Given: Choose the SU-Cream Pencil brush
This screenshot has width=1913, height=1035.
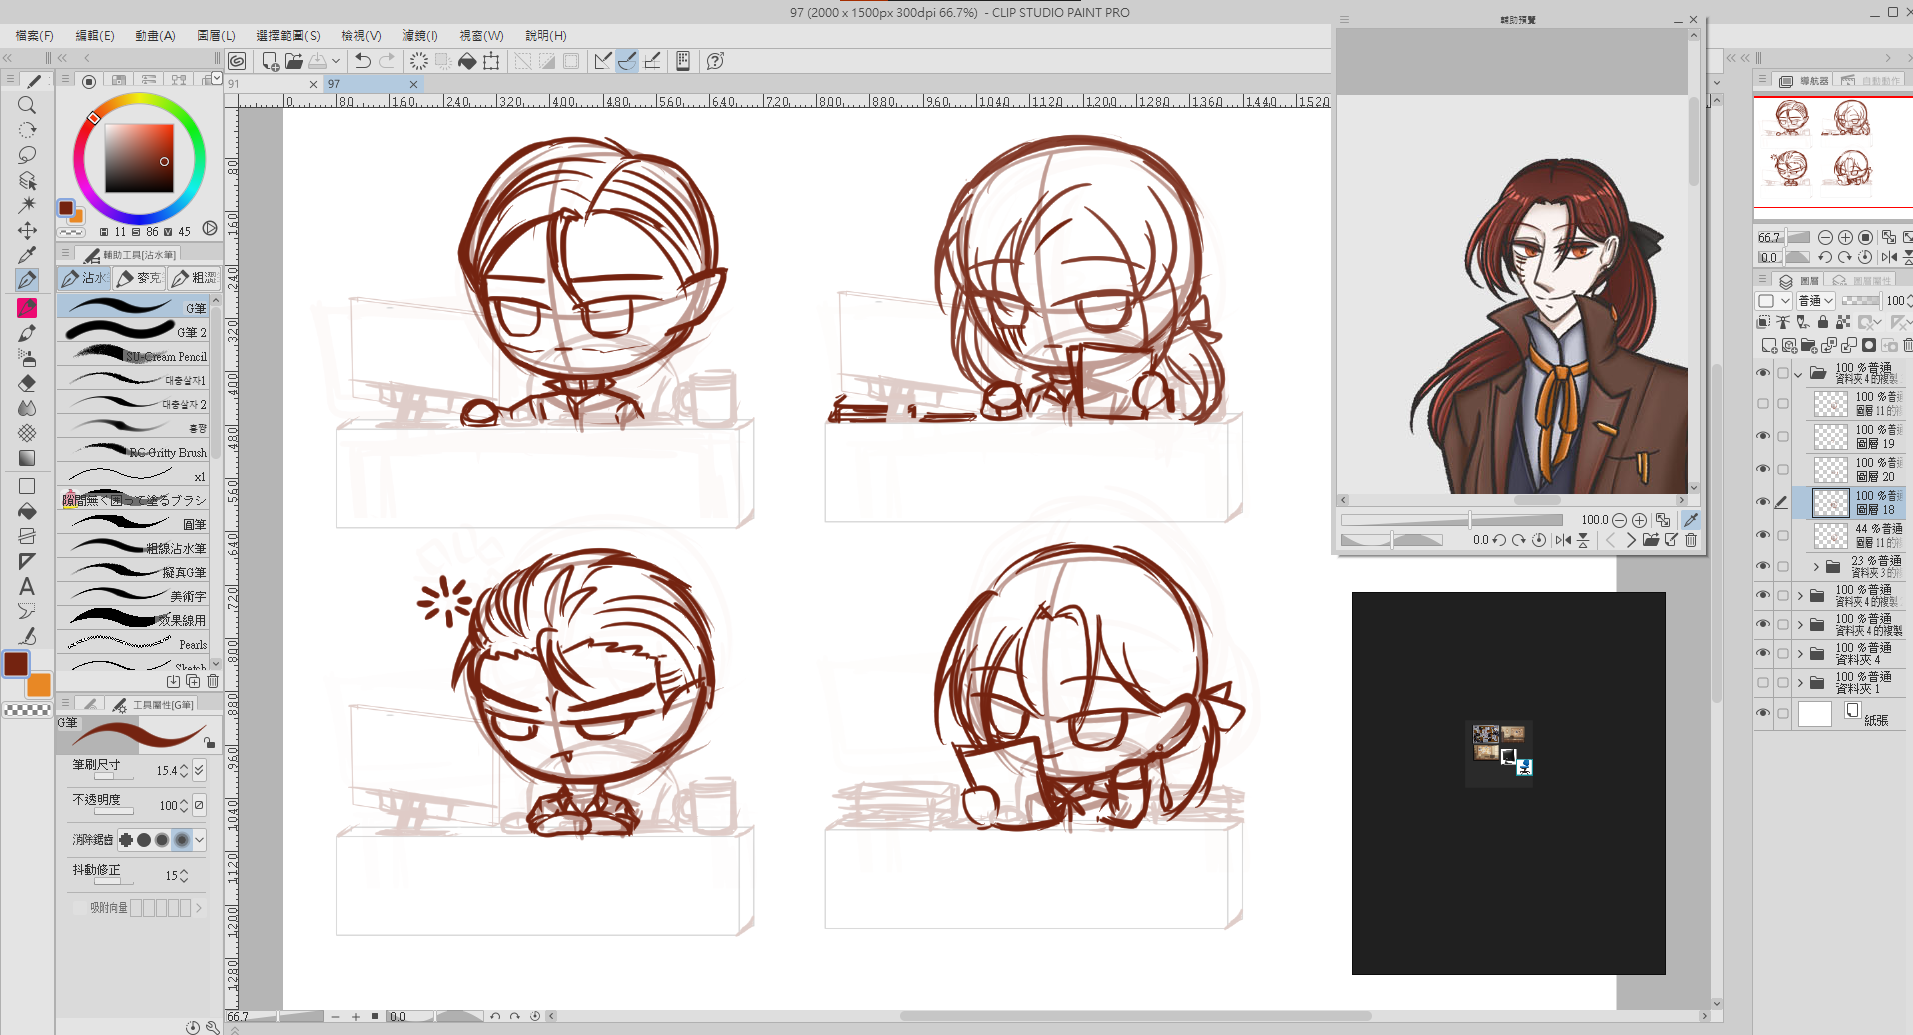Looking at the screenshot, I should click(x=135, y=356).
